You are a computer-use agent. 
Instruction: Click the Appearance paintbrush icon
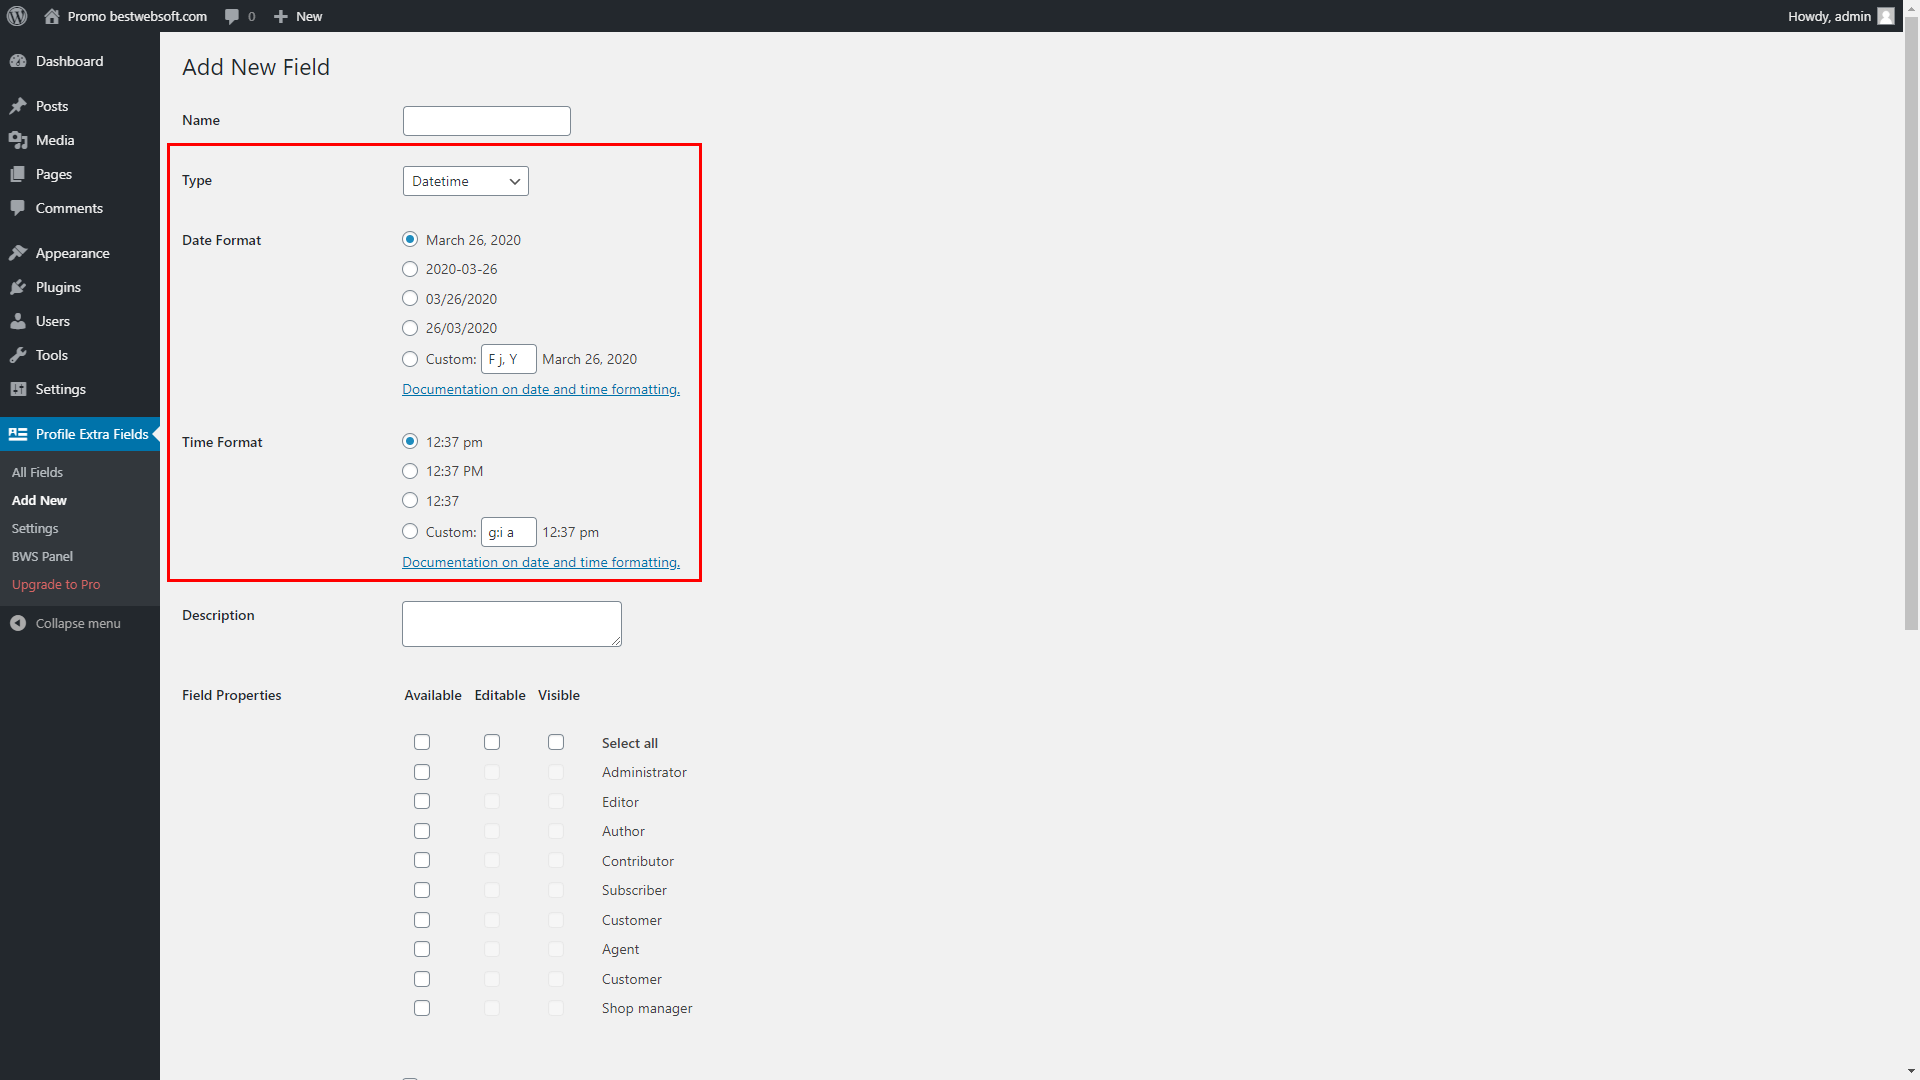[19, 252]
